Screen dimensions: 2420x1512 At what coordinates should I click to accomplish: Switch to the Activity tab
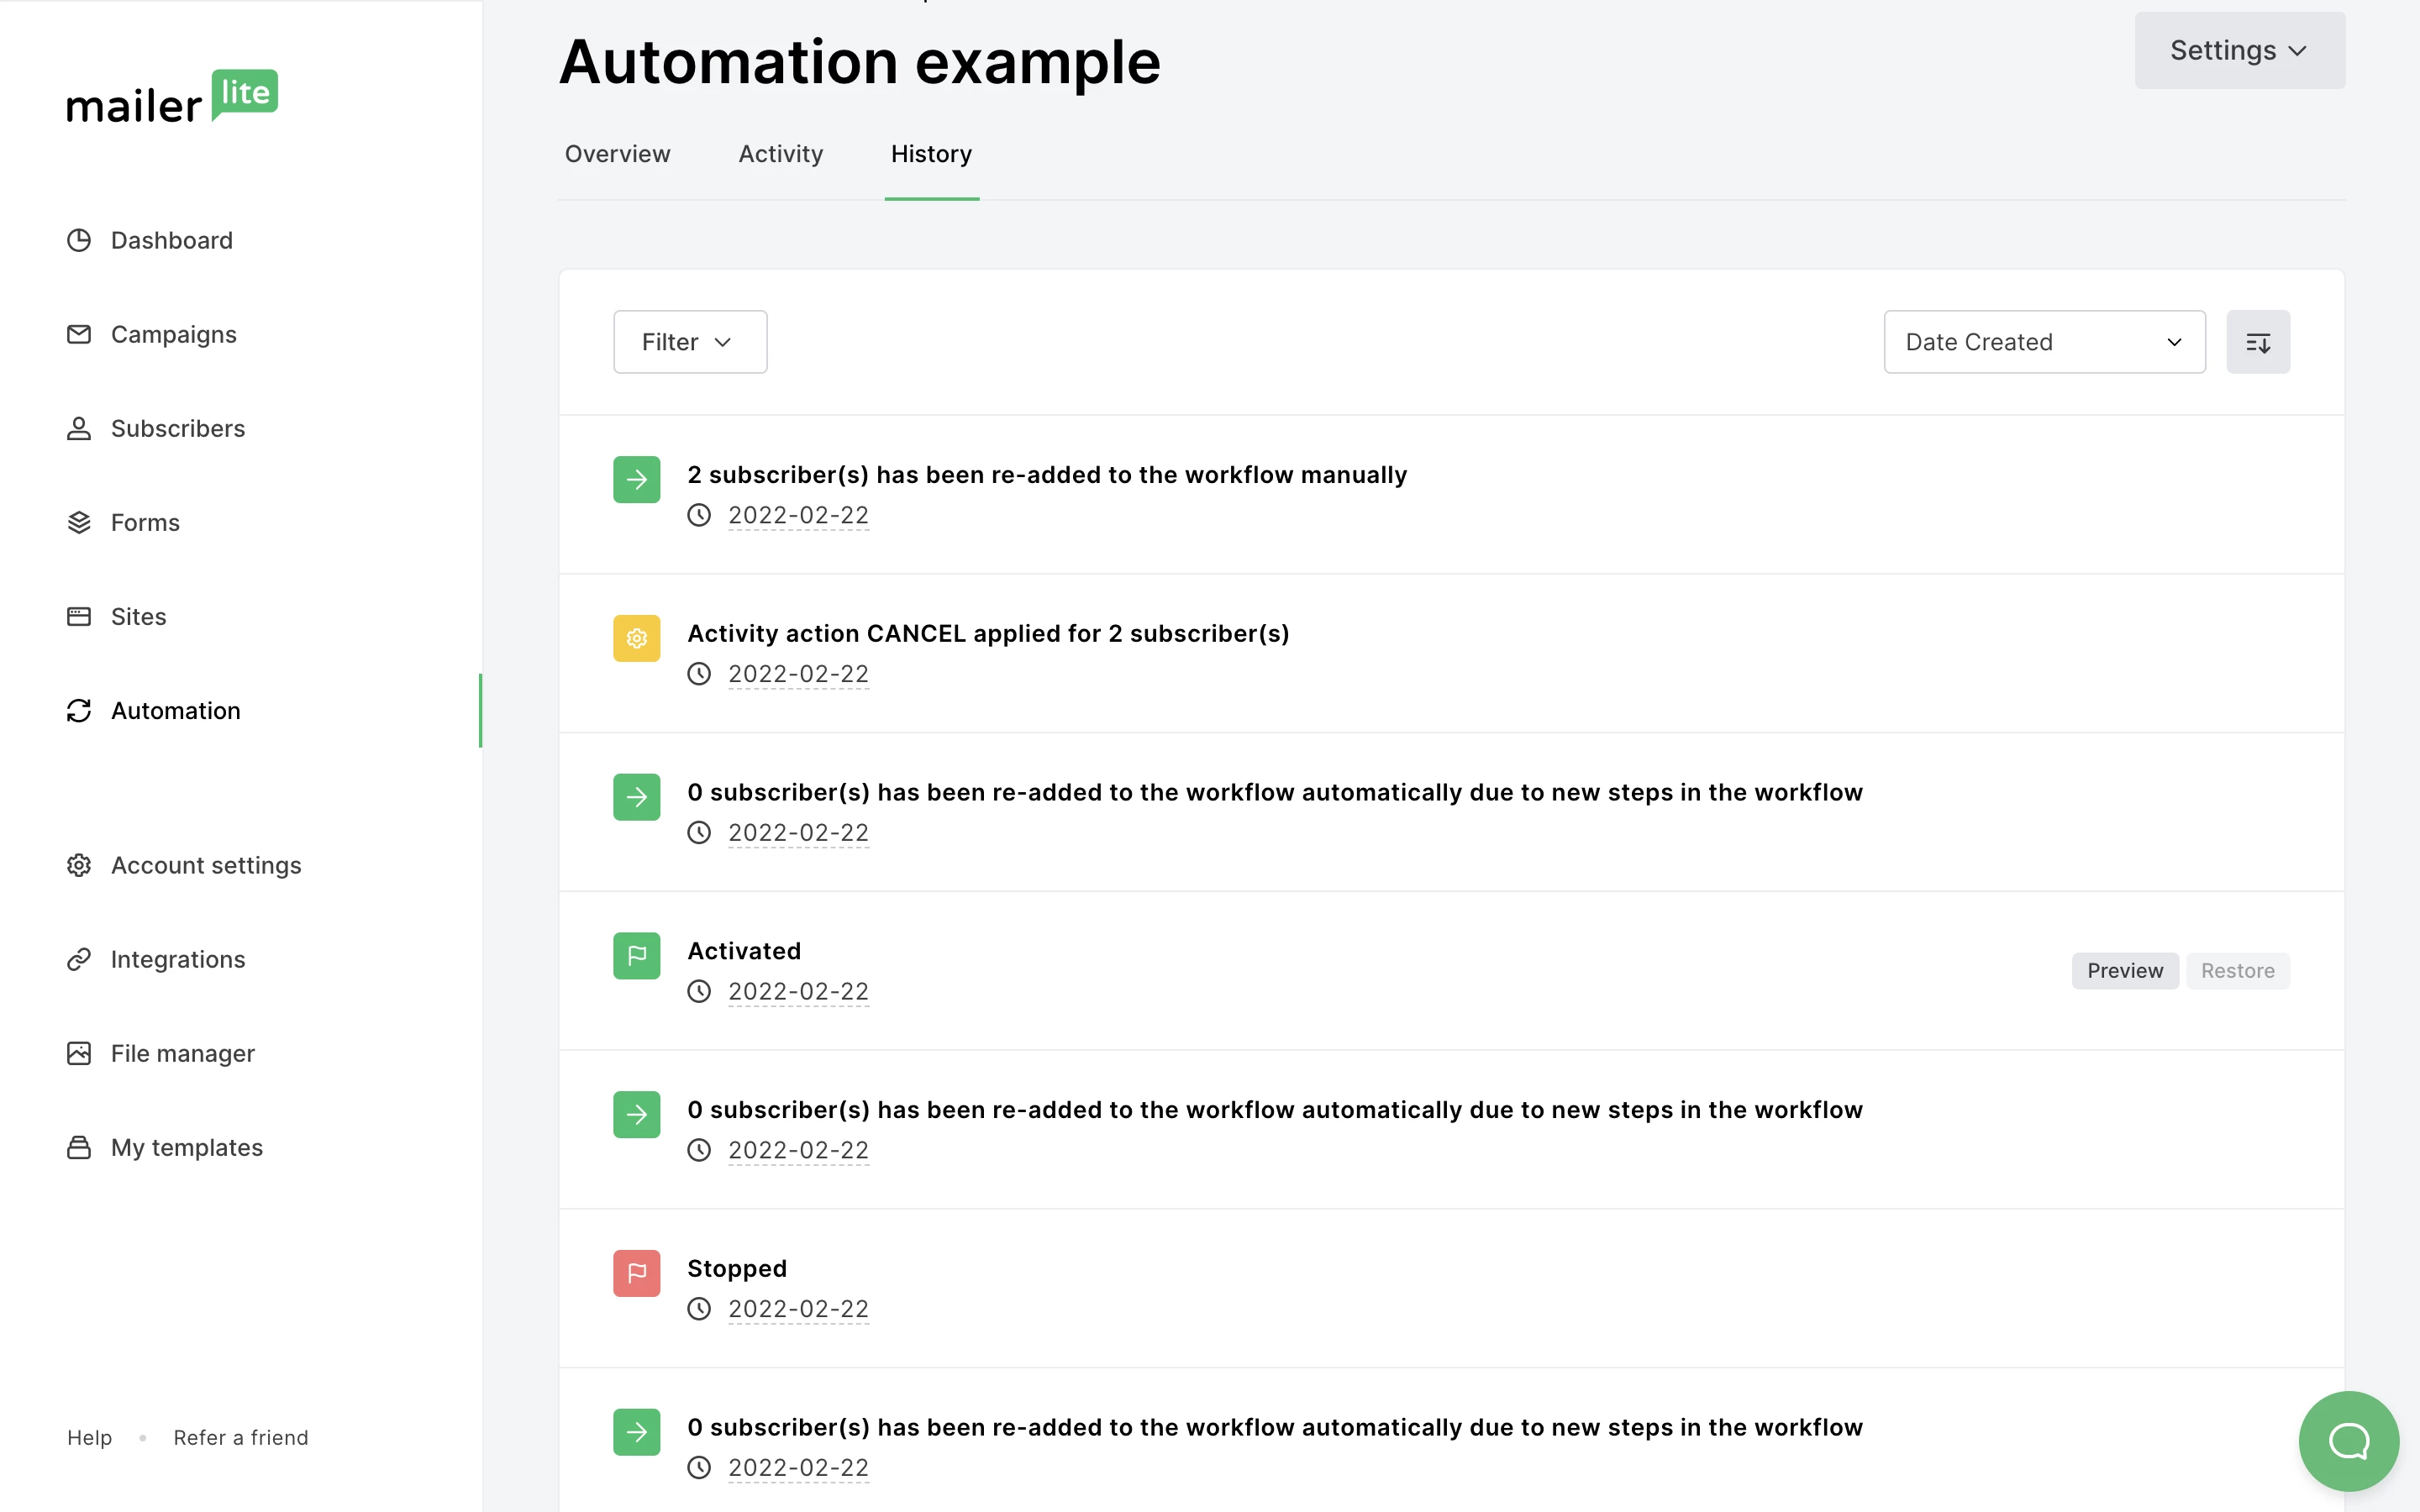(780, 154)
